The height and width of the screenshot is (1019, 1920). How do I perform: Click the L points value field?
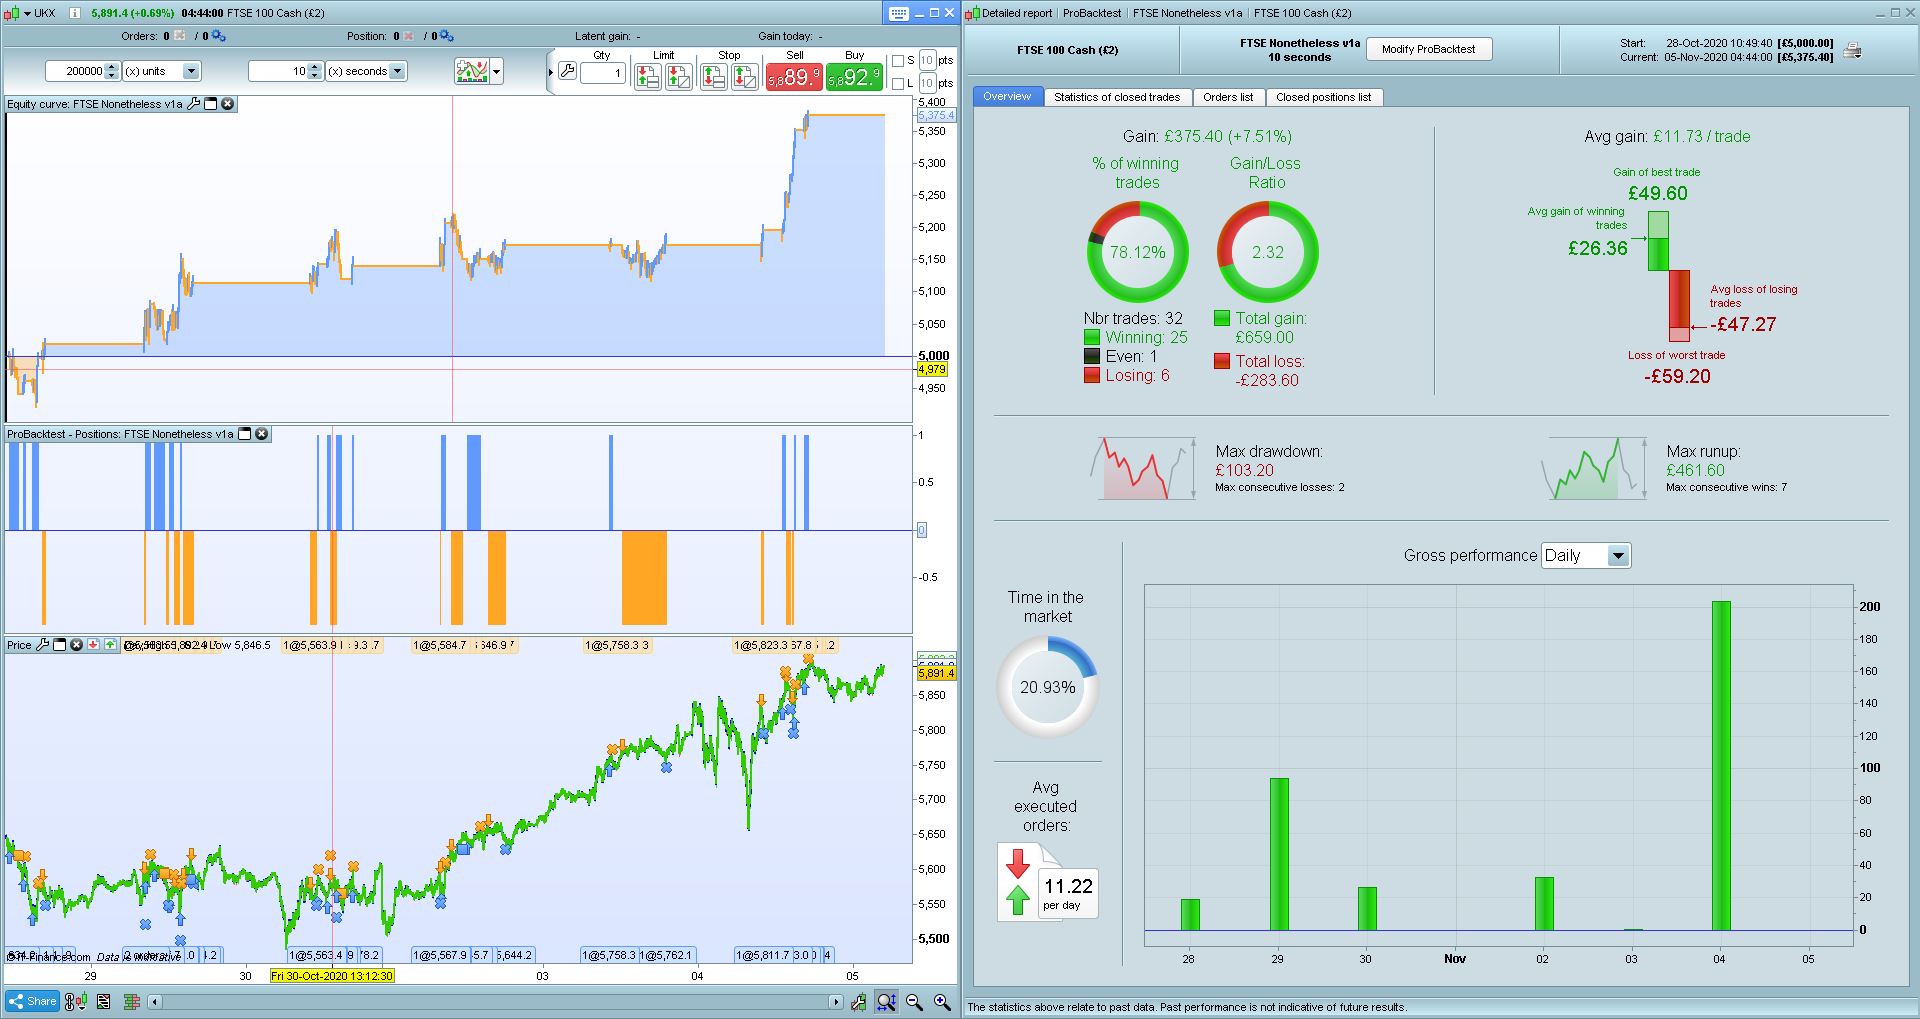(928, 83)
